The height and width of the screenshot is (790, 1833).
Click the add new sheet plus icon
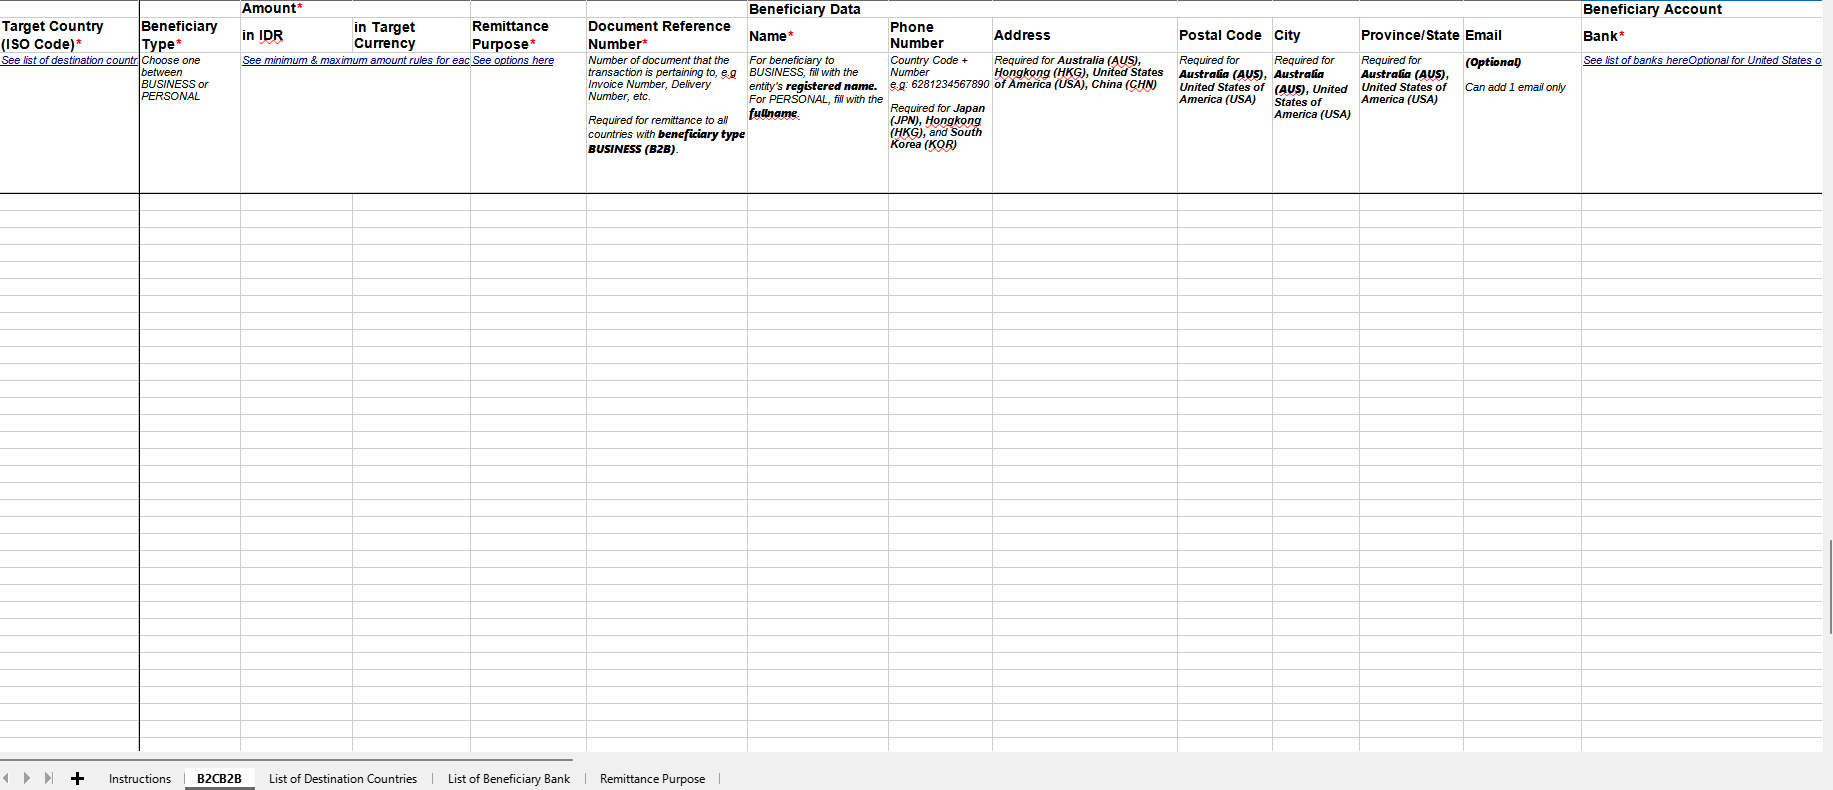click(77, 778)
